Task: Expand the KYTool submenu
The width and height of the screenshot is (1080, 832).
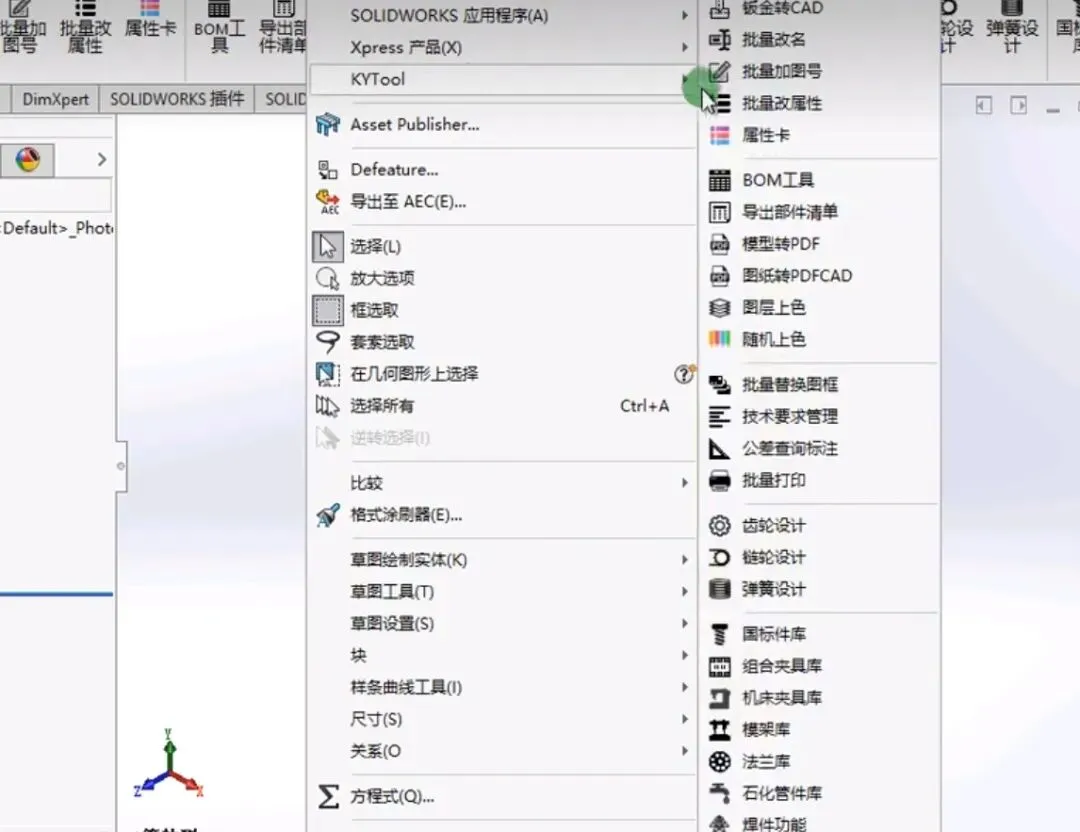Action: [x=503, y=79]
